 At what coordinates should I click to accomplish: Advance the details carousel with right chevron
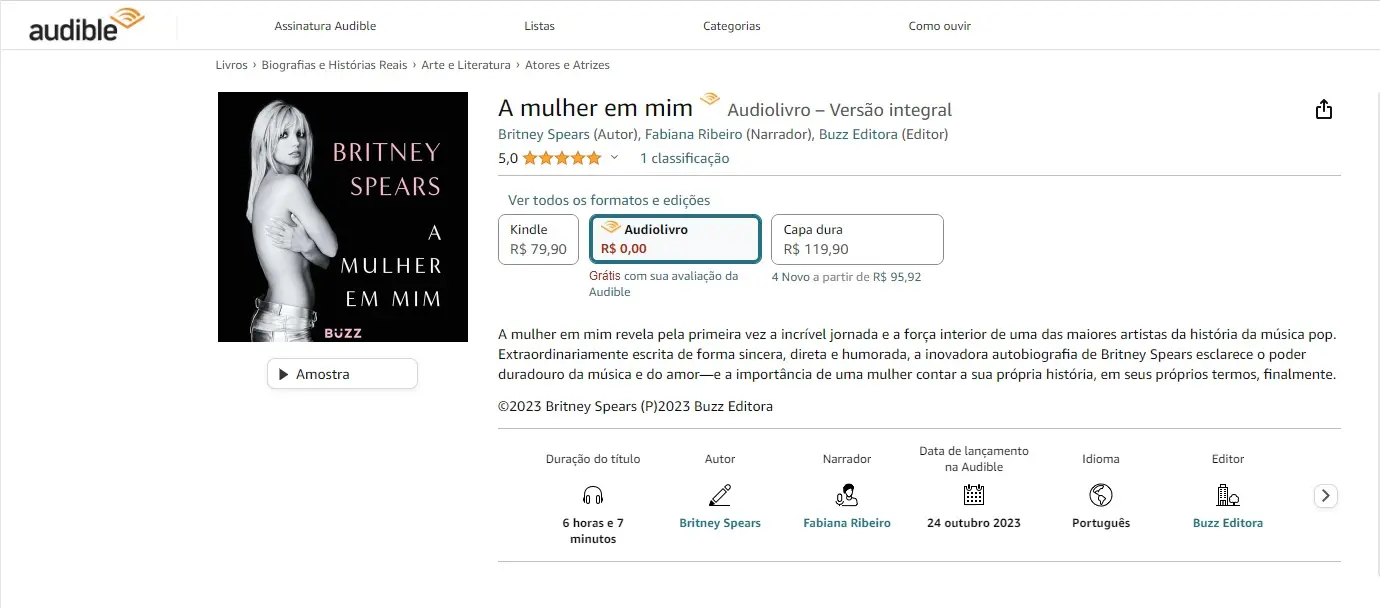pyautogui.click(x=1325, y=495)
